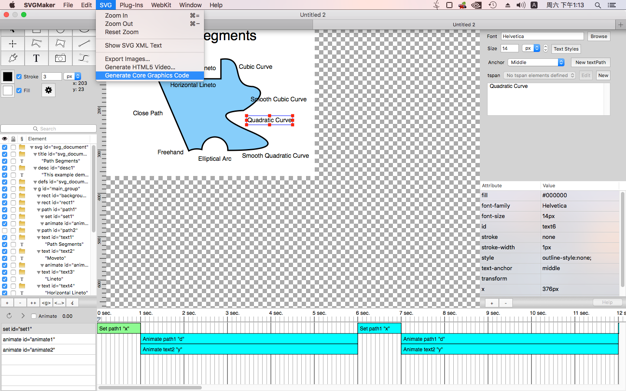Select the Text tool

click(x=36, y=58)
